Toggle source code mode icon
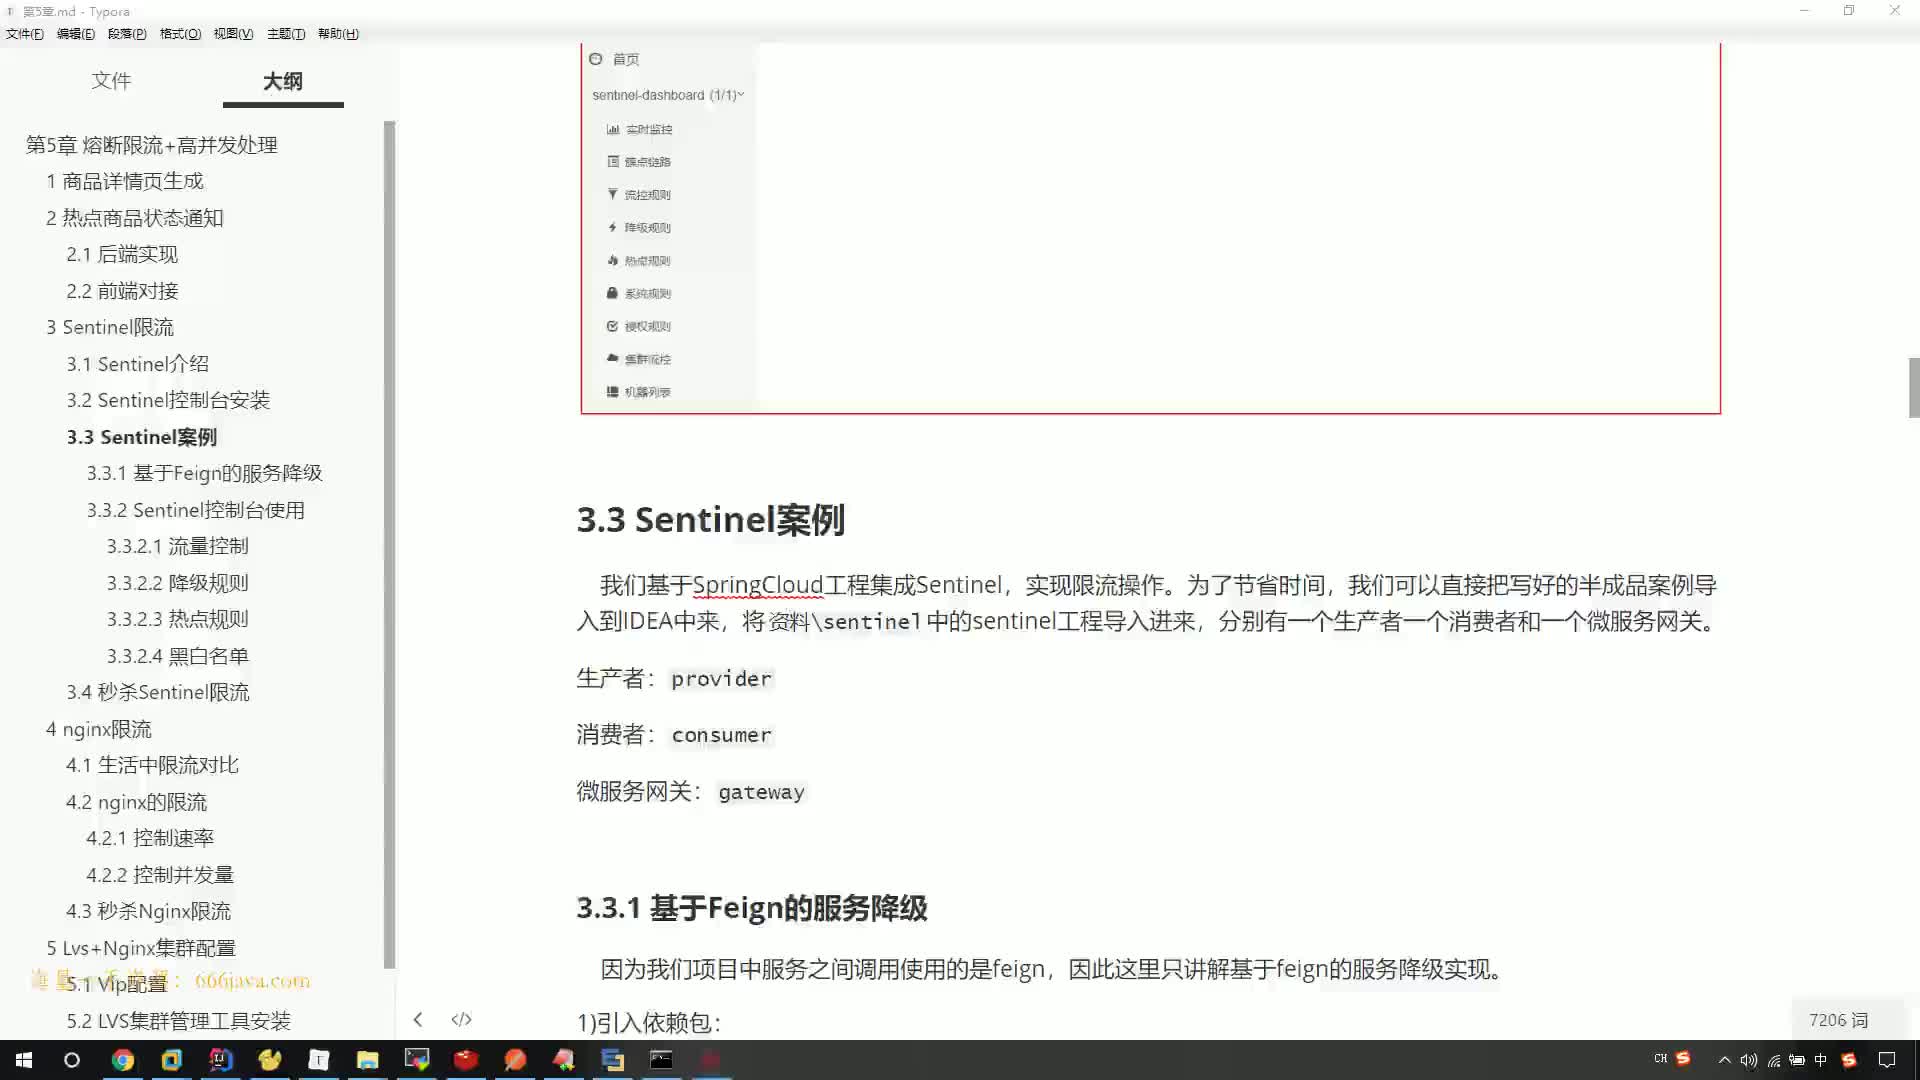The height and width of the screenshot is (1080, 1920). (461, 1020)
